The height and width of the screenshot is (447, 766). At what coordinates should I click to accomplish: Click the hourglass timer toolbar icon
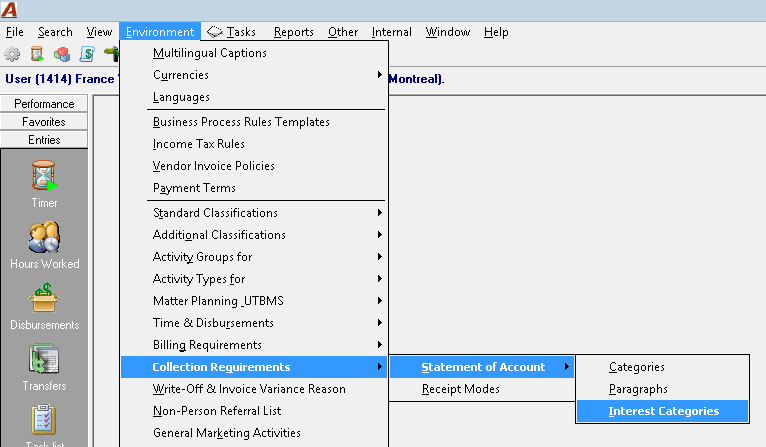click(x=37, y=54)
